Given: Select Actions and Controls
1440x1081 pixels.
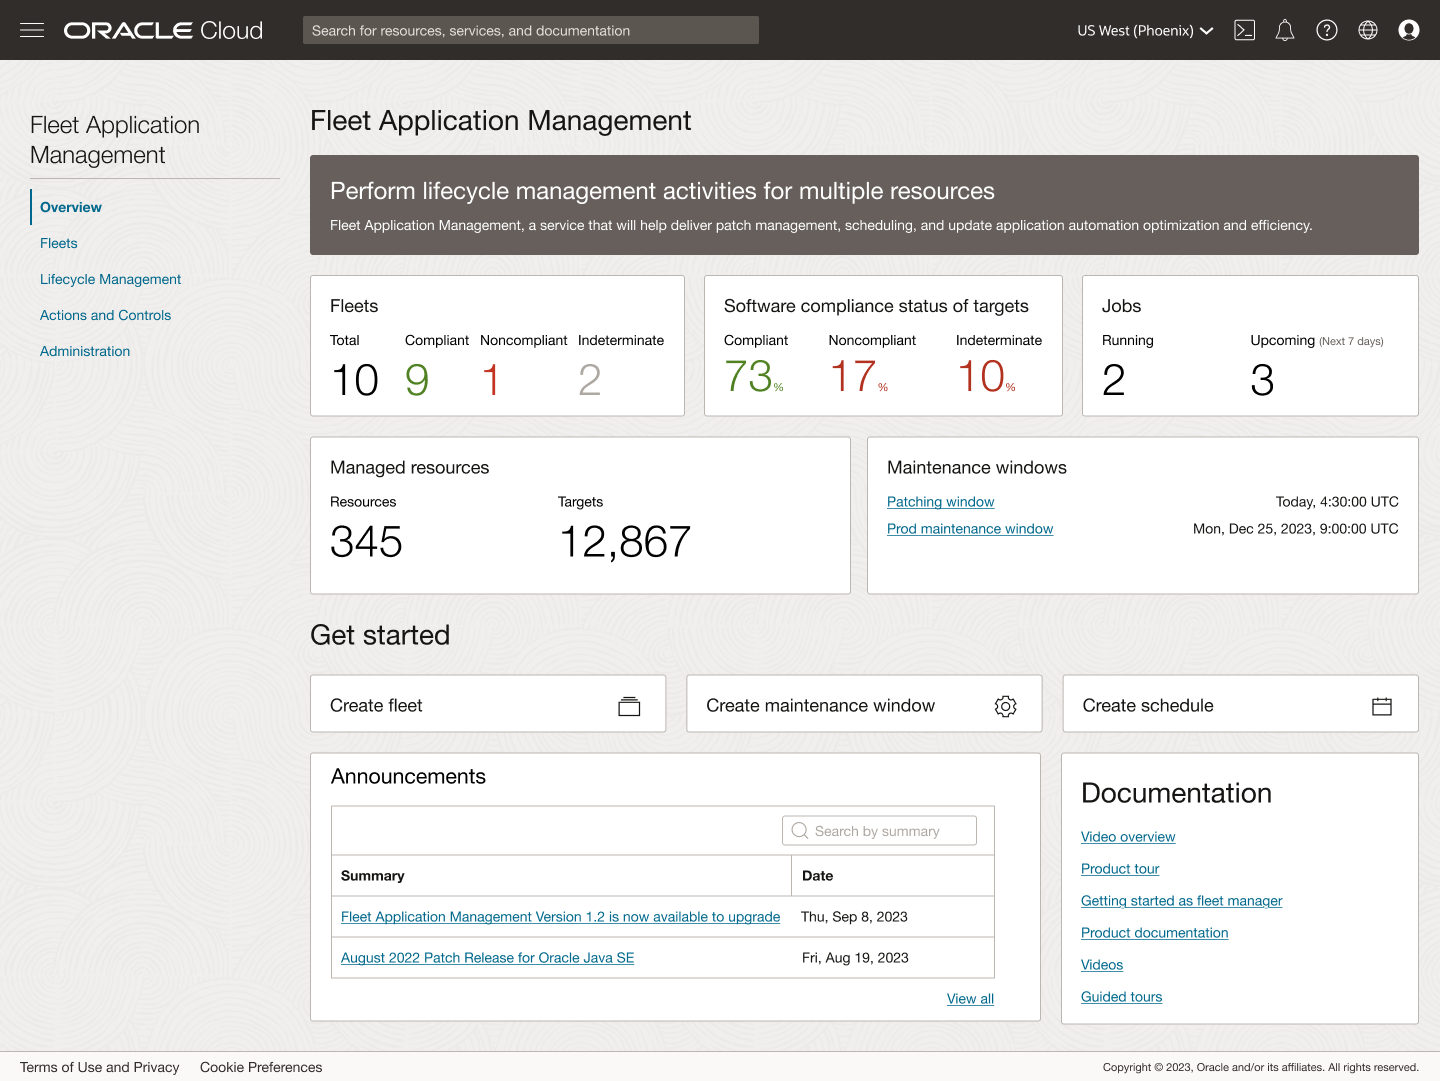Looking at the screenshot, I should click(105, 315).
